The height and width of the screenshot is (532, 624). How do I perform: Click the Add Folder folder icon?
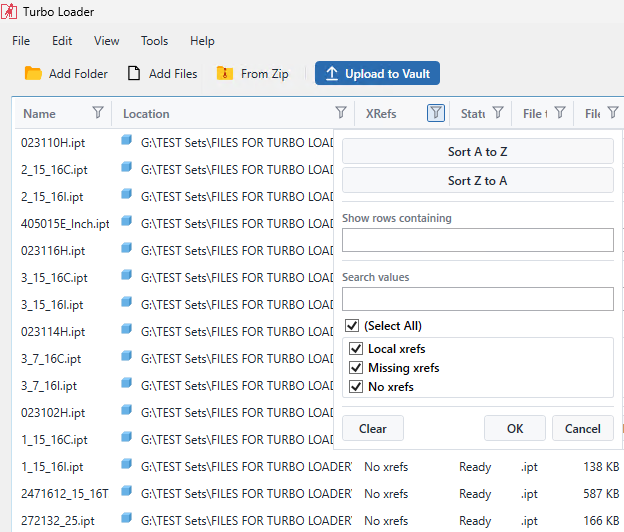coord(33,74)
